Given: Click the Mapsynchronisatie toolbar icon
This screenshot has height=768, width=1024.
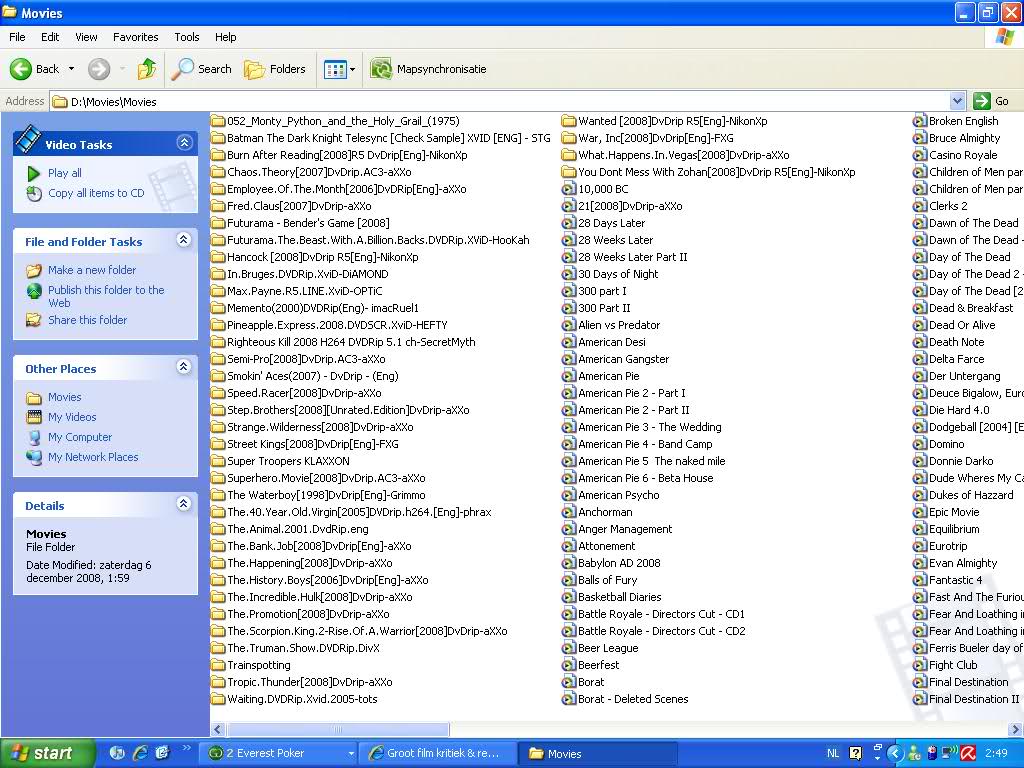Looking at the screenshot, I should tap(381, 69).
